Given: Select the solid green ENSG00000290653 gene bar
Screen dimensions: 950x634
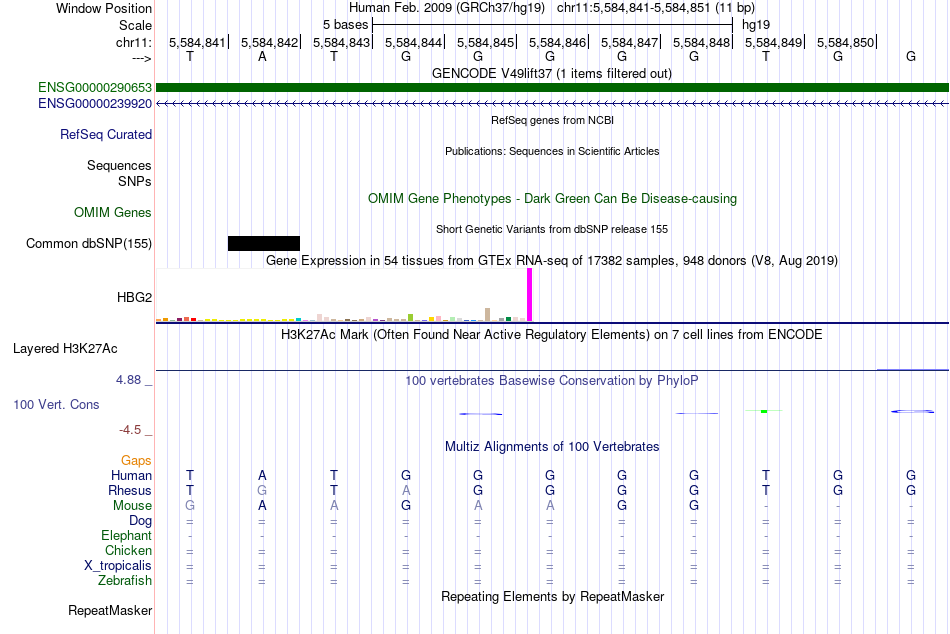Looking at the screenshot, I should pyautogui.click(x=552, y=88).
